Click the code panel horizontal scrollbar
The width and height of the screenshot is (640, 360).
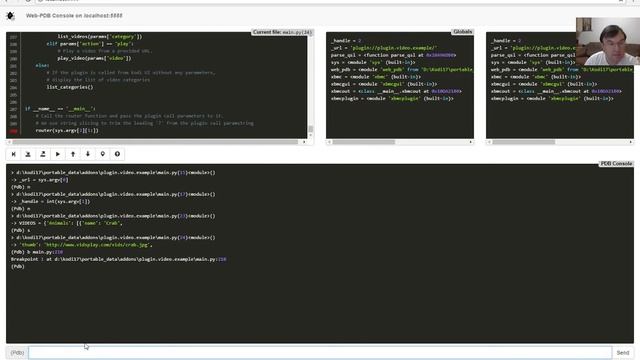pos(155,142)
